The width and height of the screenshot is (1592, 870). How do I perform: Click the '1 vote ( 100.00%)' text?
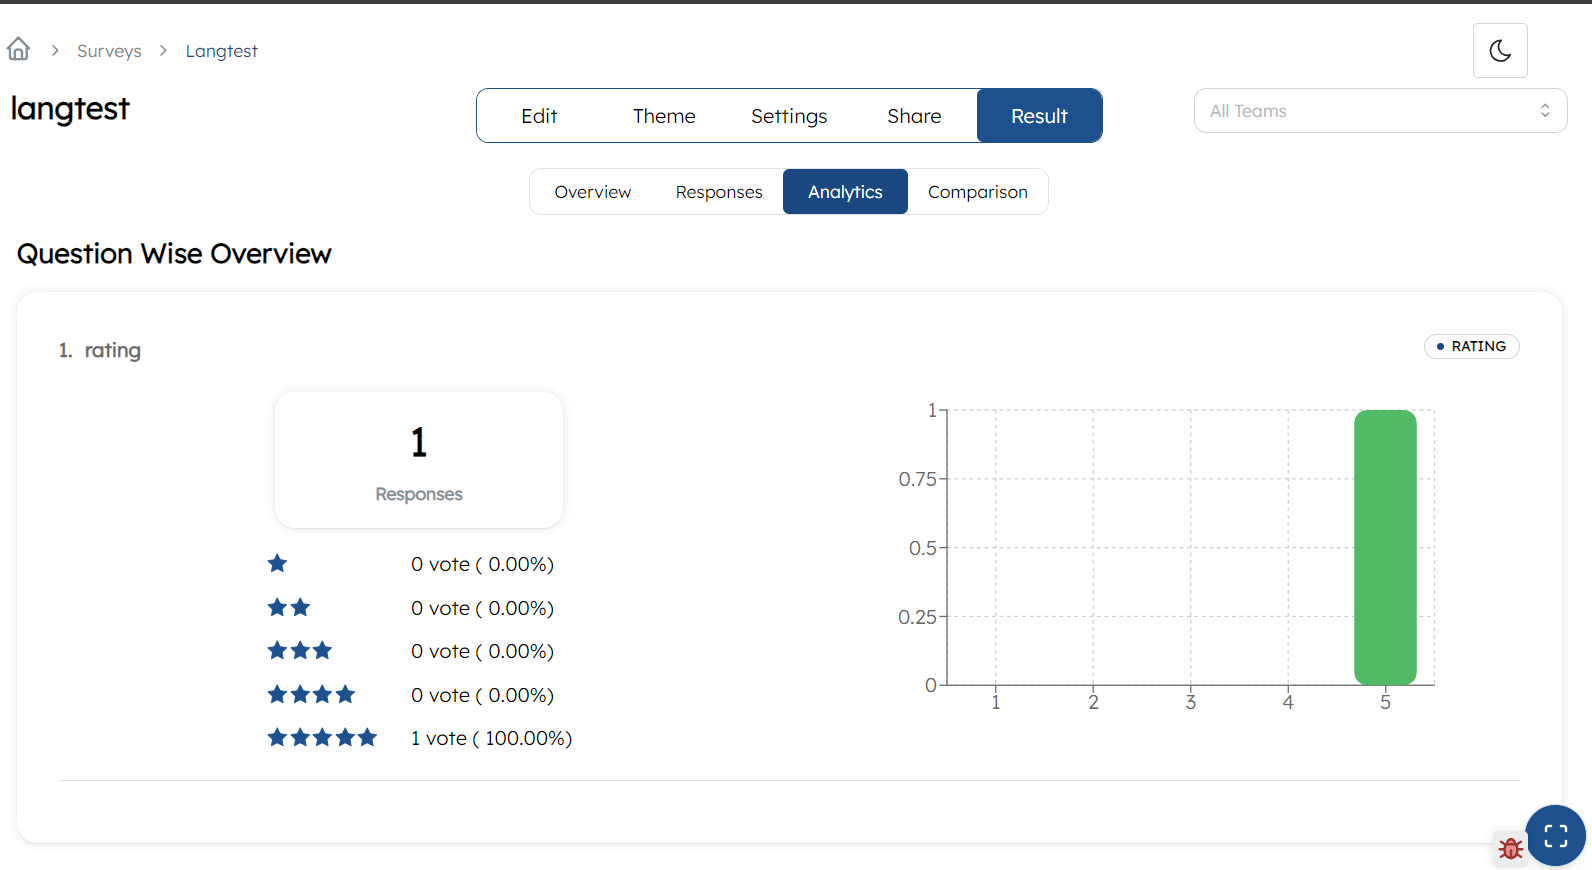491,738
